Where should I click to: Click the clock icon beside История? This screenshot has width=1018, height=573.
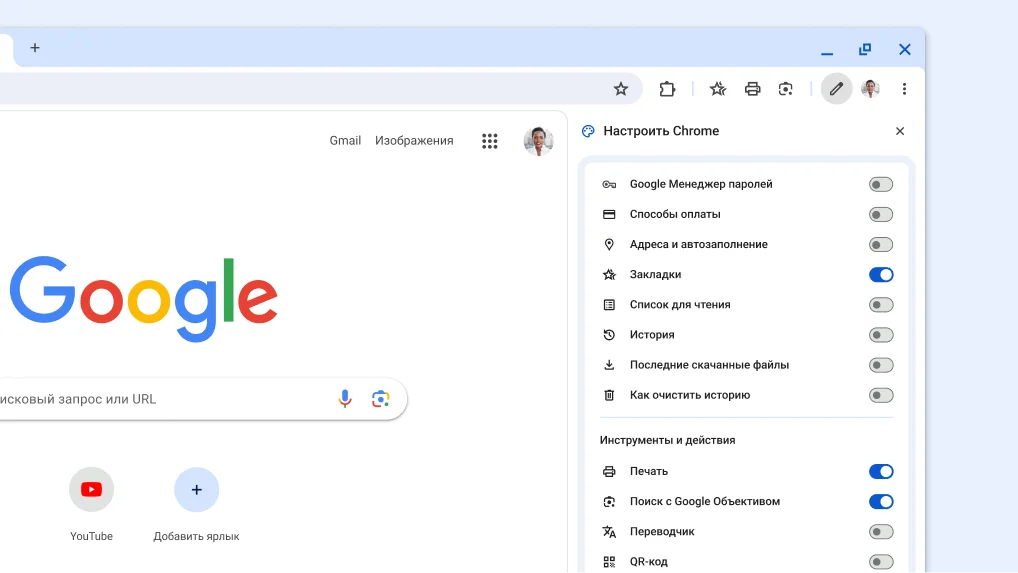coord(609,335)
